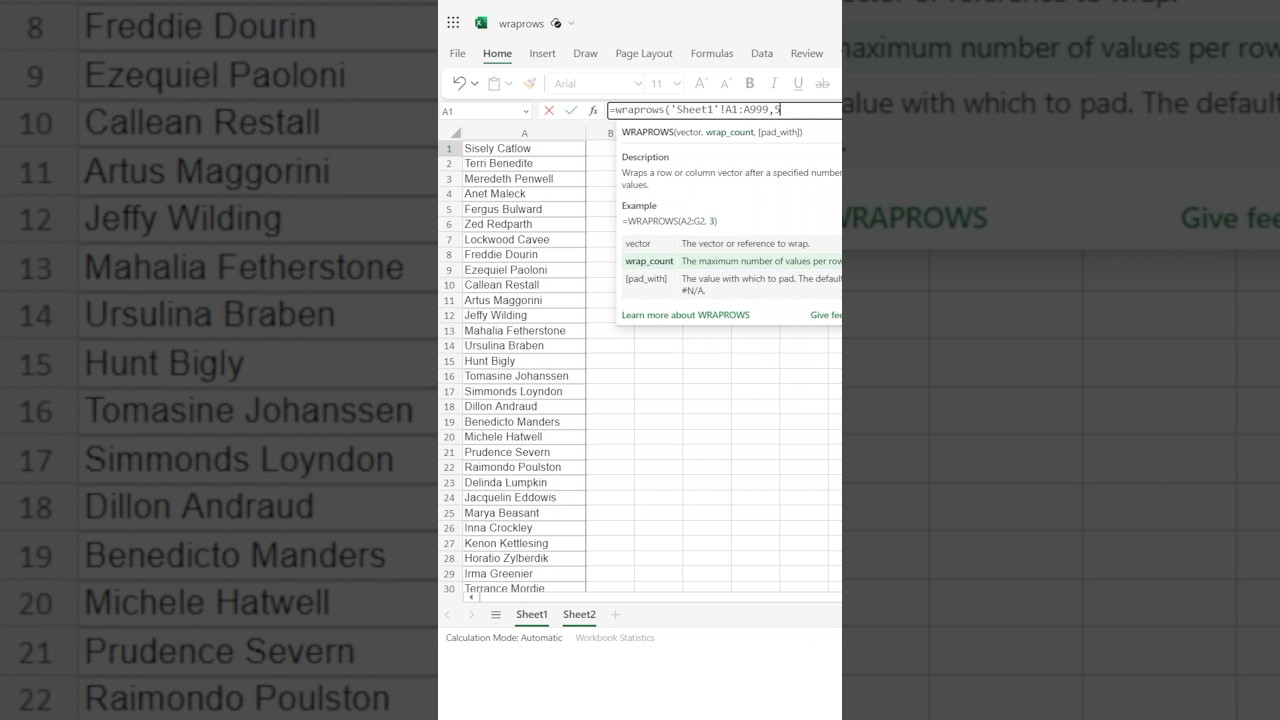Click the Undo icon
1280x720 pixels.
click(x=459, y=83)
